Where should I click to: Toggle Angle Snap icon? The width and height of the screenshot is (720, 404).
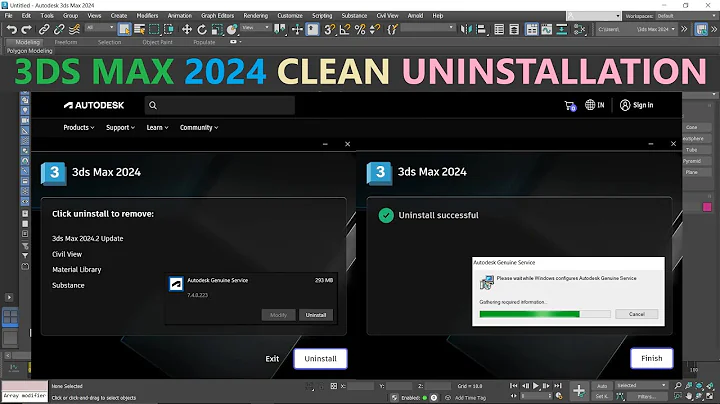pyautogui.click(x=345, y=29)
